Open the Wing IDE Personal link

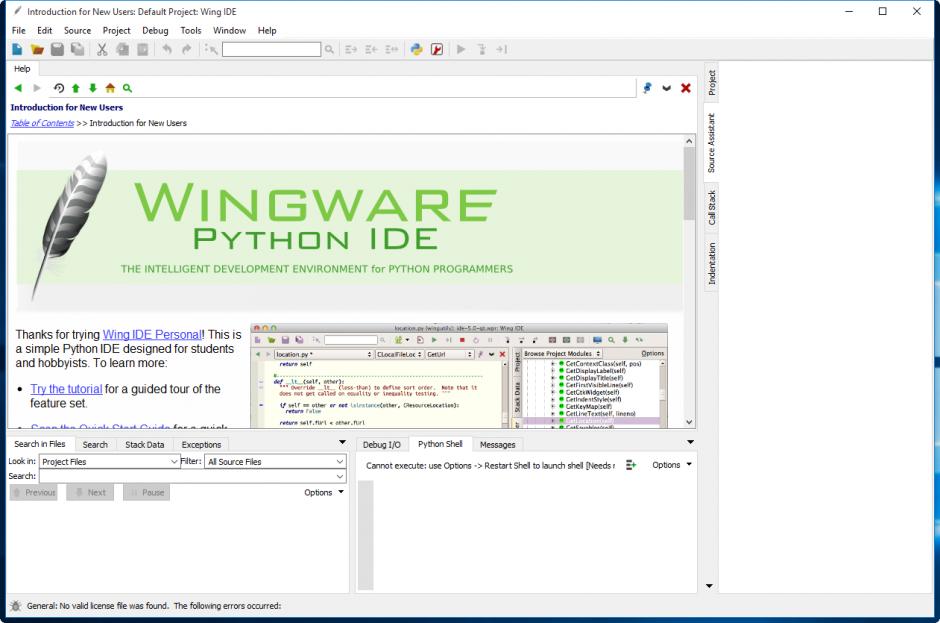point(152,335)
